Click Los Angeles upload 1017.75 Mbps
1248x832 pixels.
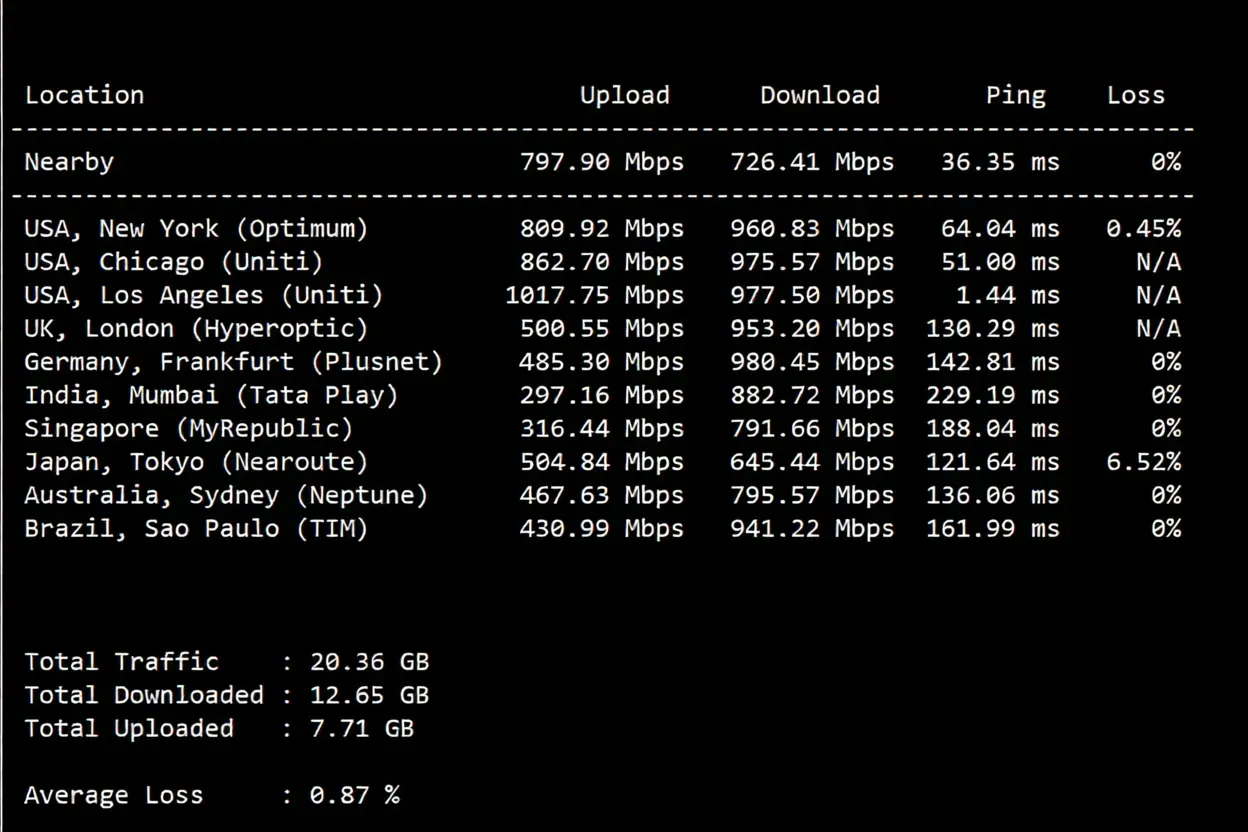[x=595, y=296]
